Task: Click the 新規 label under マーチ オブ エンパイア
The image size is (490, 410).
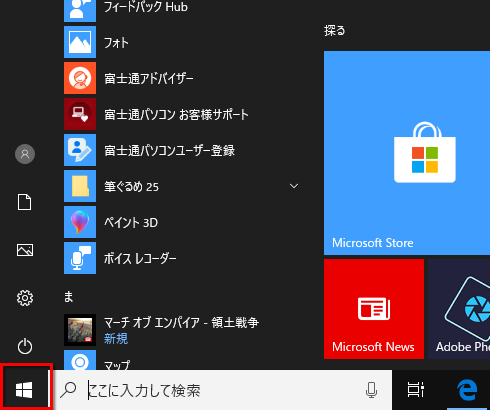Action: click(x=116, y=339)
